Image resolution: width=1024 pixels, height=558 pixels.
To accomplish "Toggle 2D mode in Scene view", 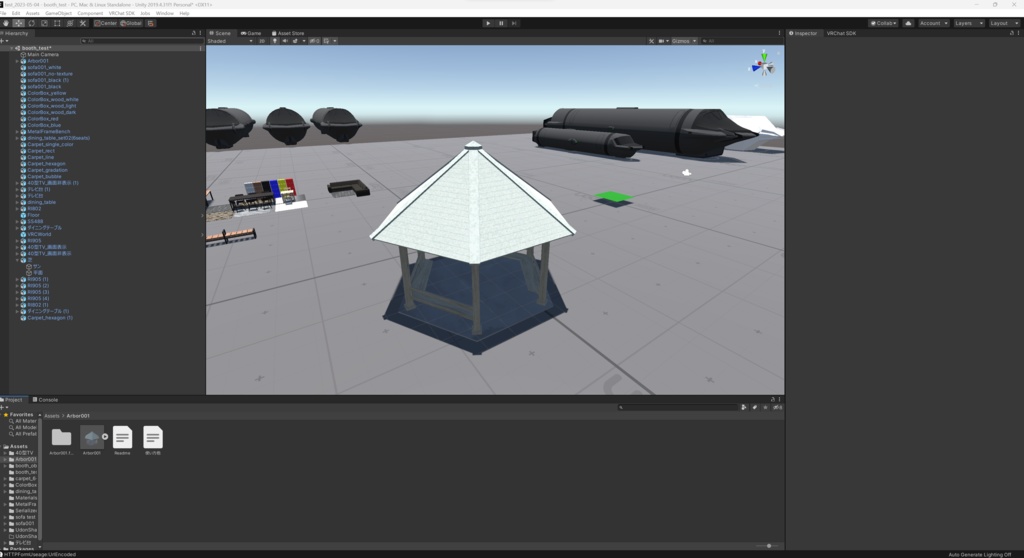I will [x=262, y=41].
